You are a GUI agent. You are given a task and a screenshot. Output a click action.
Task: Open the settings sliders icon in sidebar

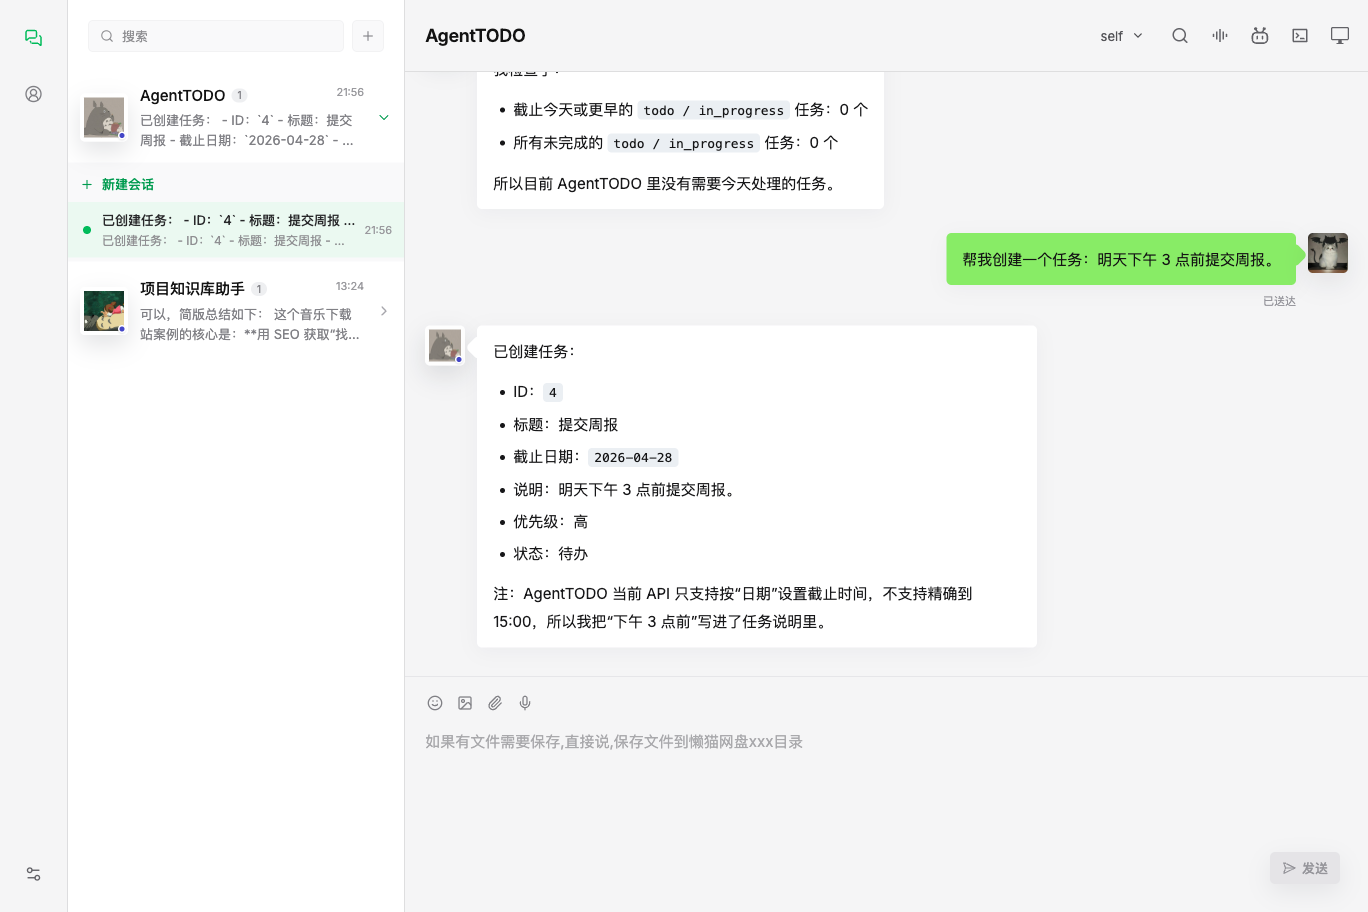tap(33, 874)
